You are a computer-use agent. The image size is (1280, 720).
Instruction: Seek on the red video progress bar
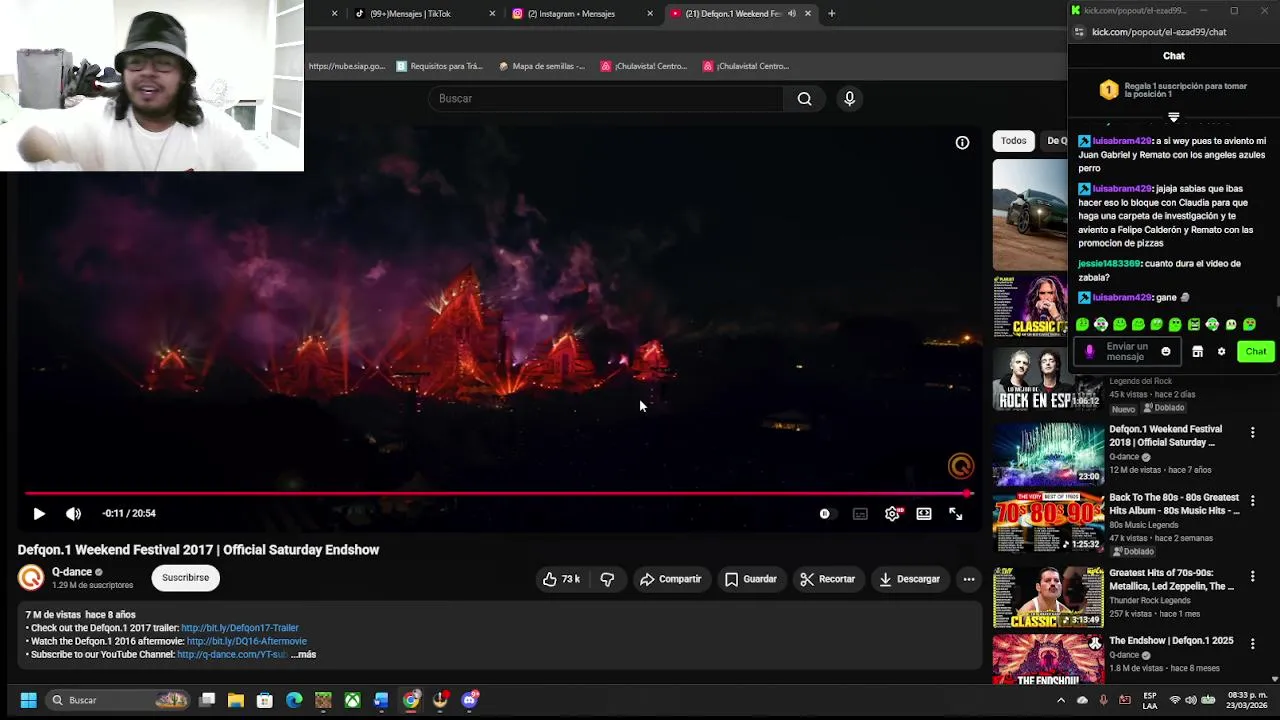pyautogui.click(x=497, y=493)
